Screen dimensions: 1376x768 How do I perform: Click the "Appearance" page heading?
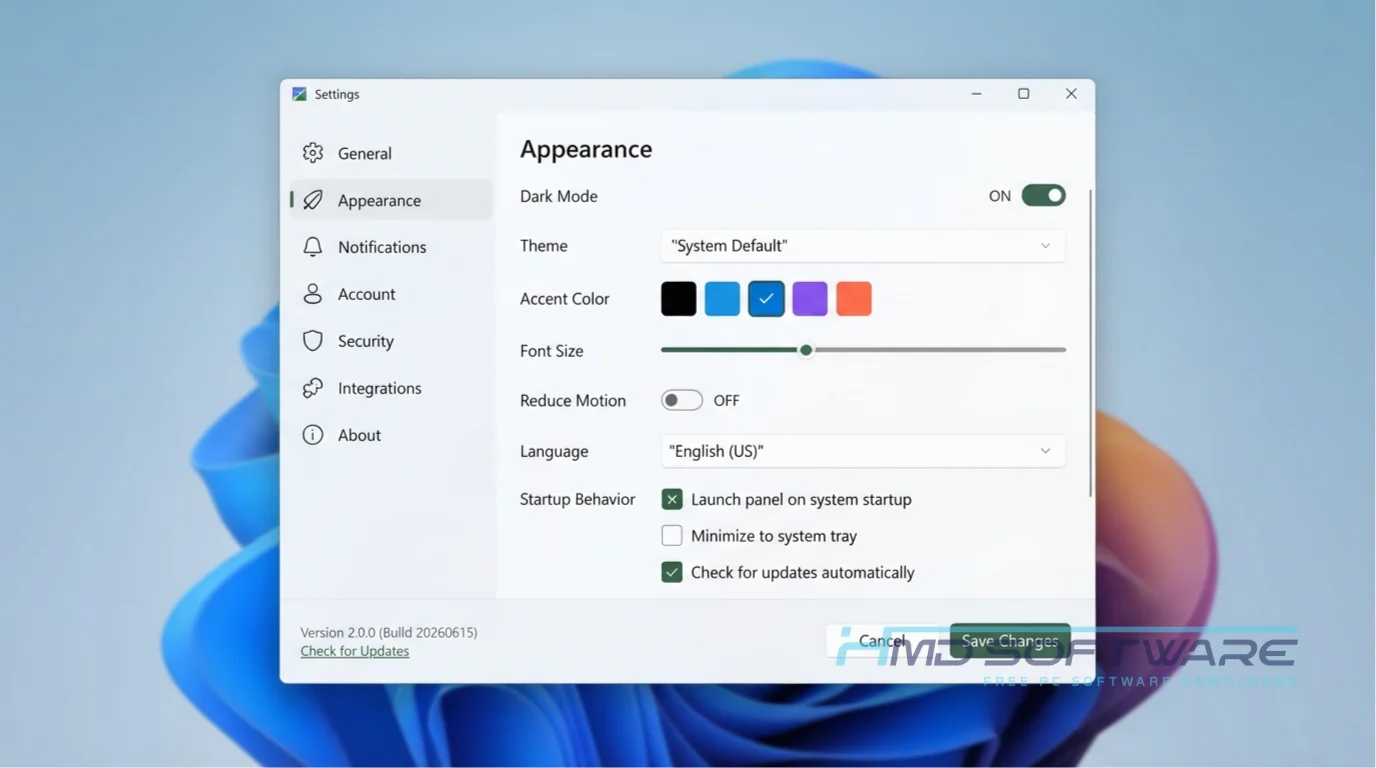586,150
